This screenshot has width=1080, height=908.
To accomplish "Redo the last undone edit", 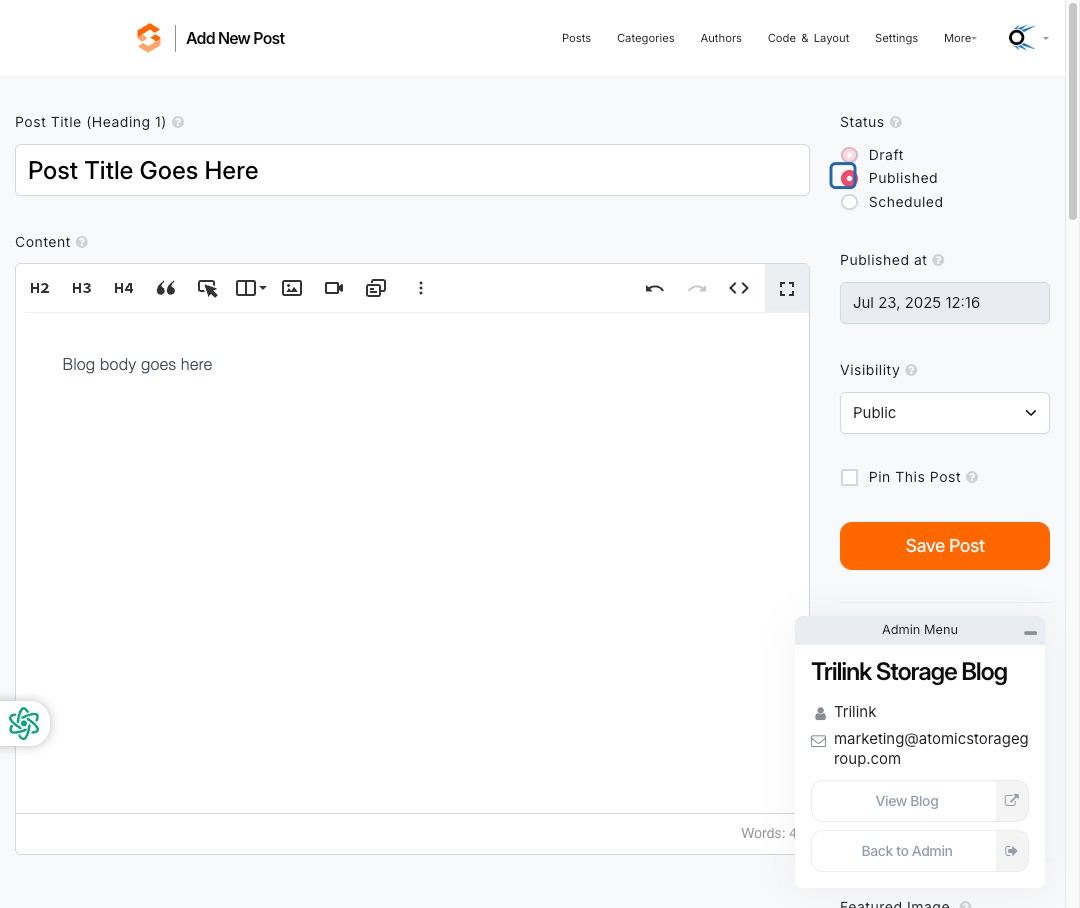I will (697, 288).
